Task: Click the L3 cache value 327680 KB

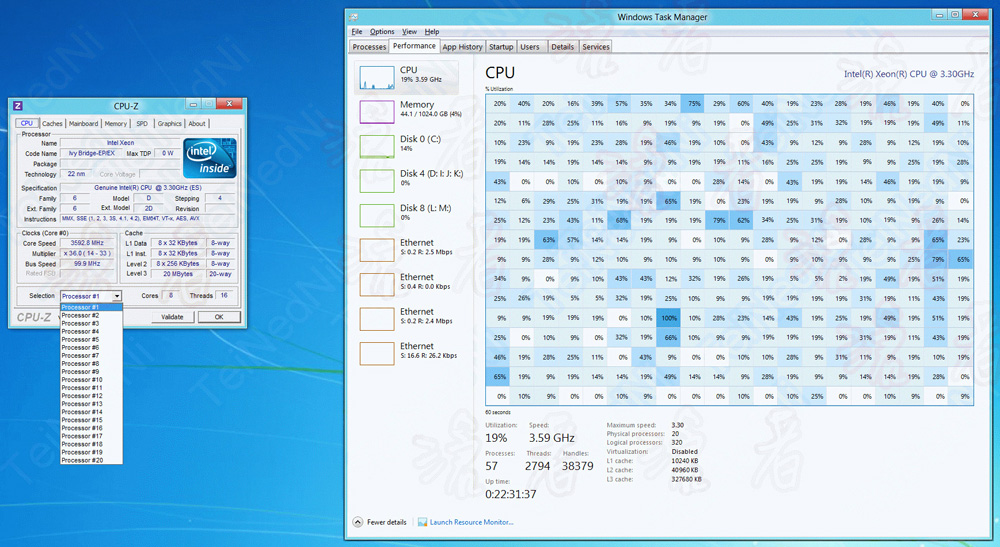Action: click(686, 479)
